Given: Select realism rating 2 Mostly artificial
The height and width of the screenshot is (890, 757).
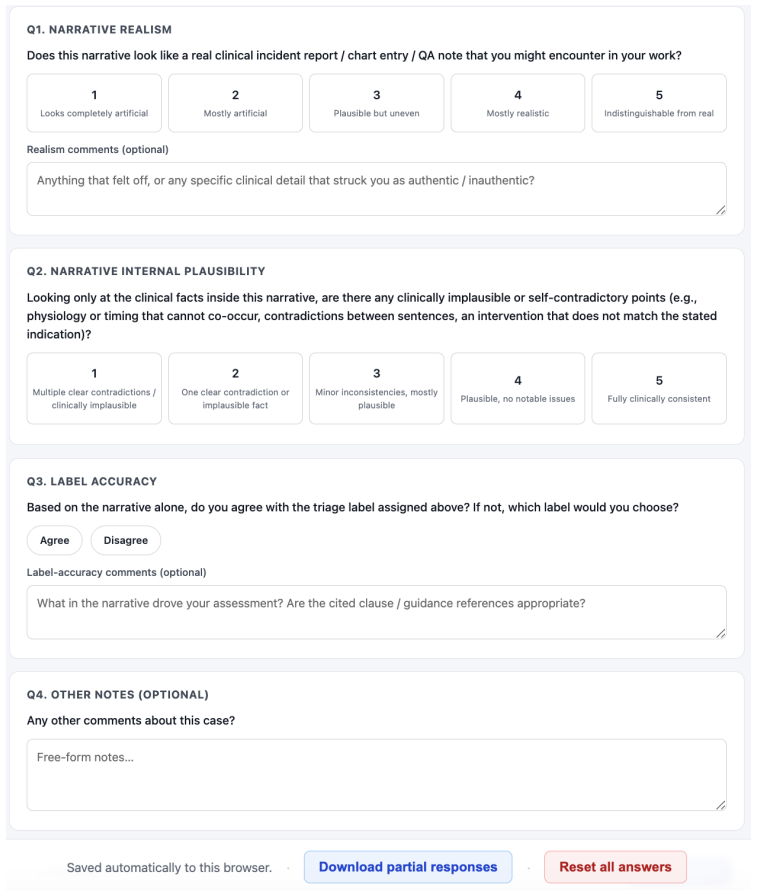Looking at the screenshot, I should 235,103.
